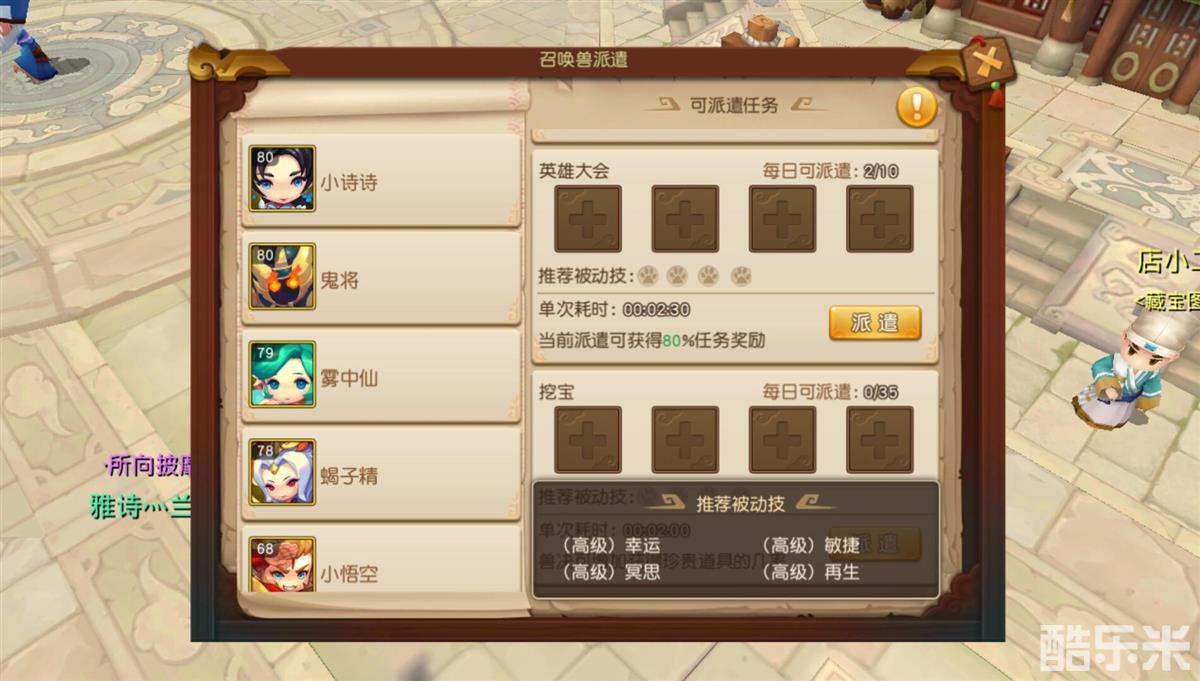The image size is (1200, 681).
Task: Choose the 鬼将 list row
Action: (x=382, y=277)
